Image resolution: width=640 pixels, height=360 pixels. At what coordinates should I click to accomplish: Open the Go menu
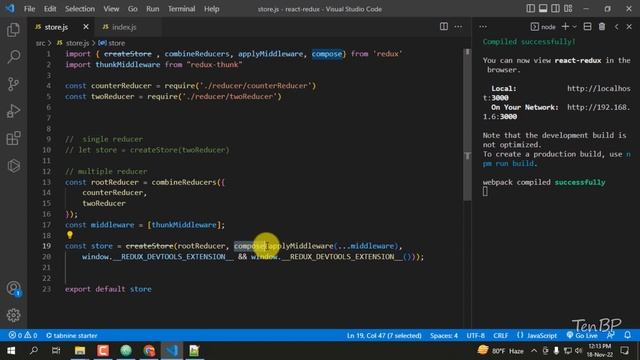click(133, 9)
